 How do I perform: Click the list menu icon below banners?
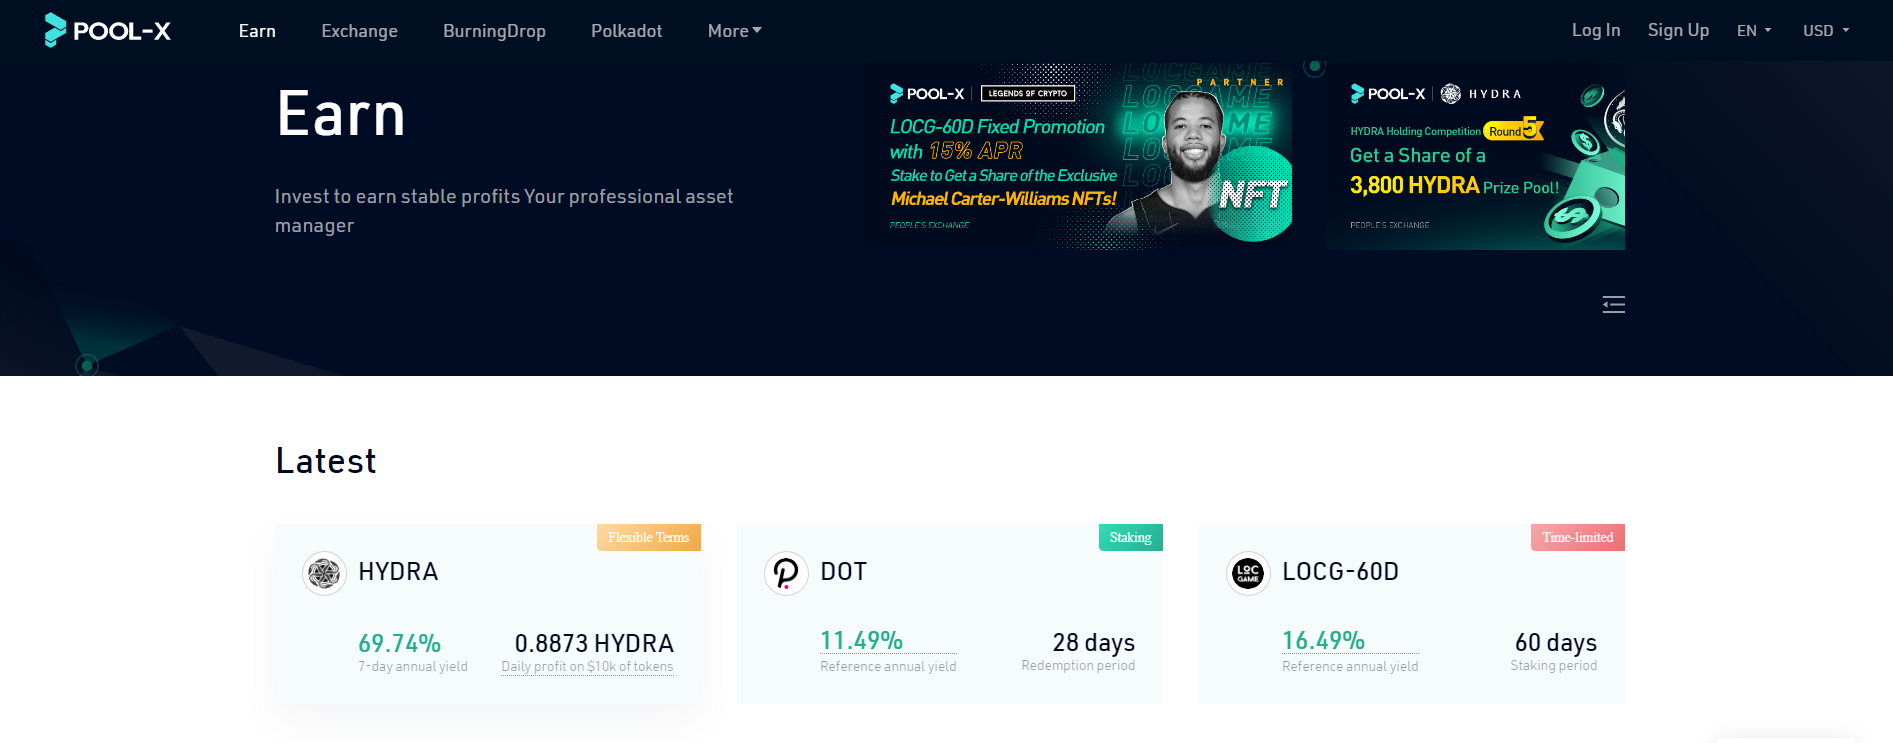[1613, 304]
